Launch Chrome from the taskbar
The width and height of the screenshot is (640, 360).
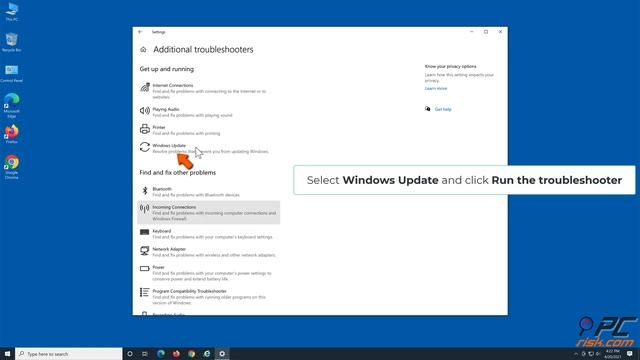click(x=191, y=354)
